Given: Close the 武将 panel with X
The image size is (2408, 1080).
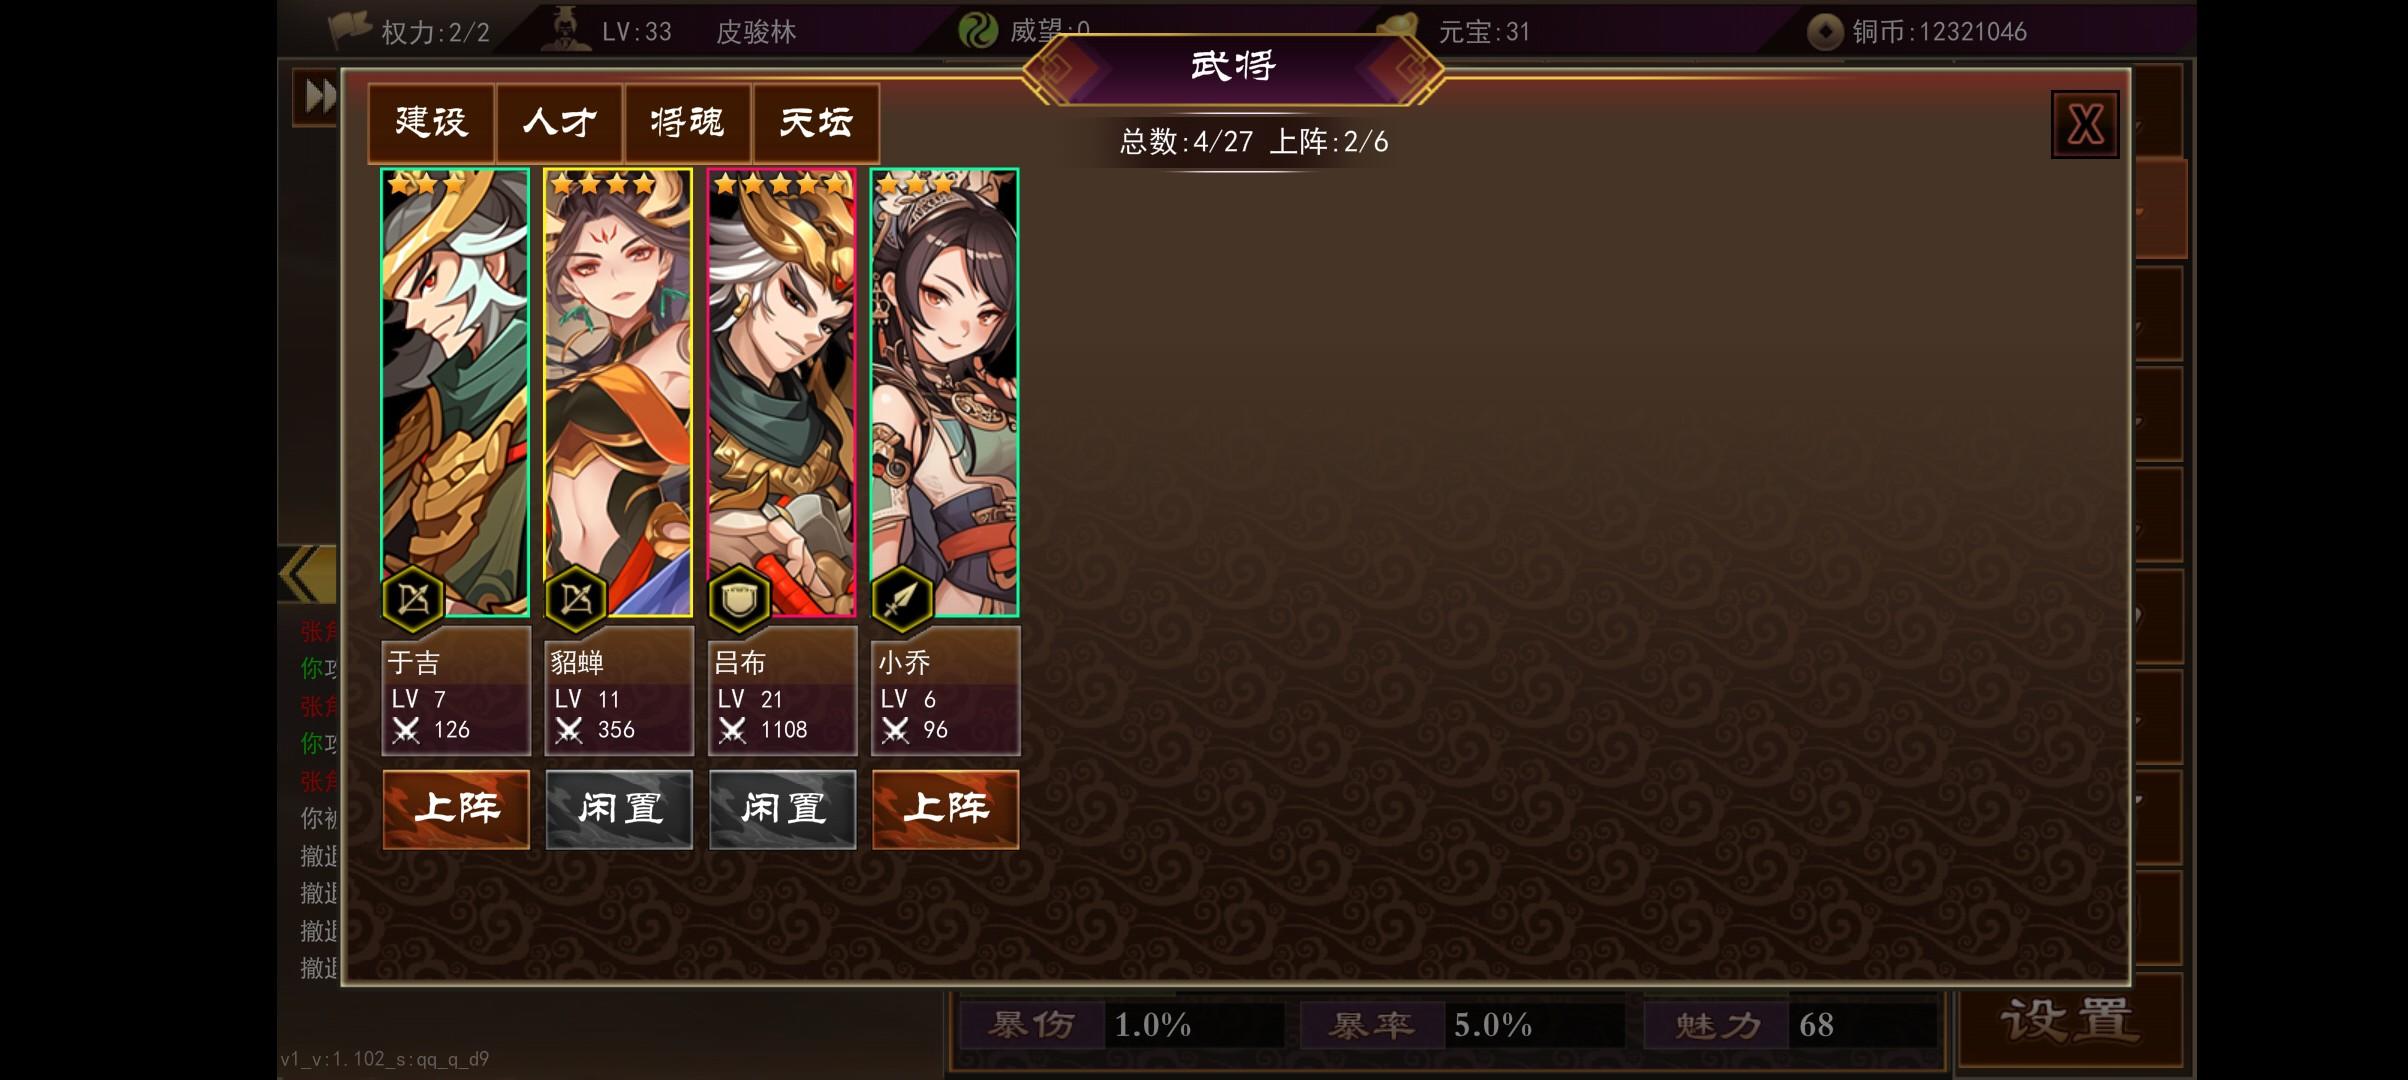Looking at the screenshot, I should (2085, 125).
